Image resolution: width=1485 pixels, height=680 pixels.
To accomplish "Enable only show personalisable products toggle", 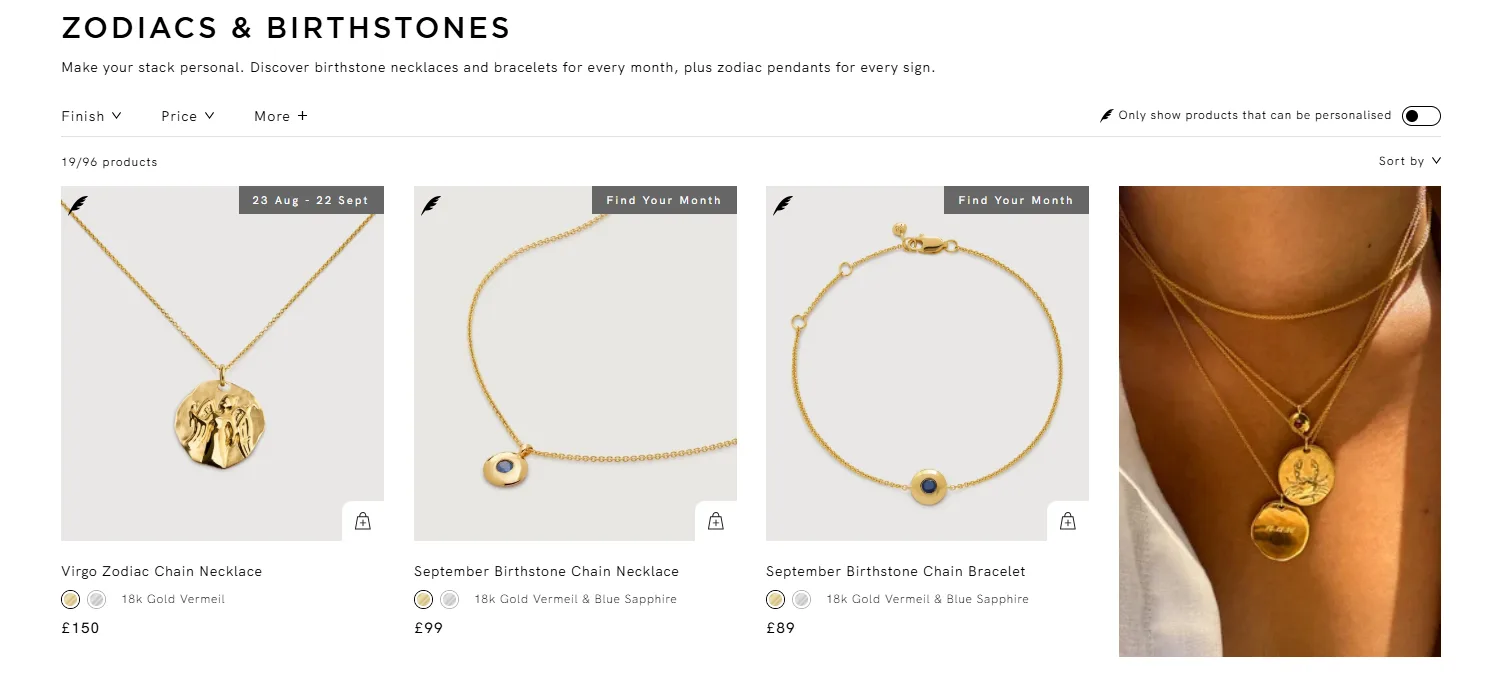I will click(1420, 115).
